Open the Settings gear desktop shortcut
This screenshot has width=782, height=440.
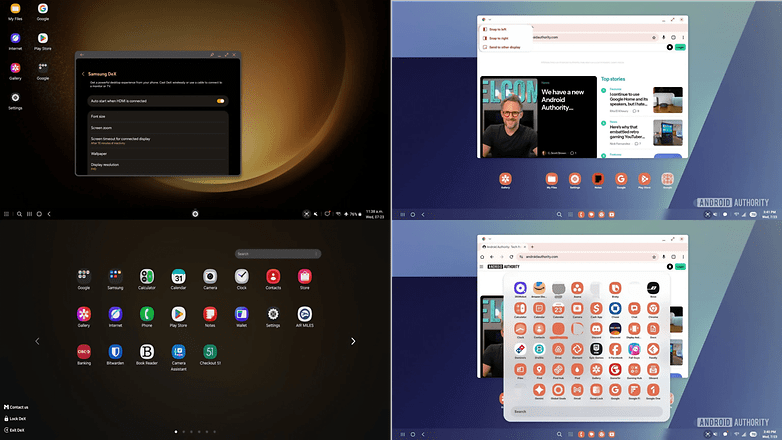click(x=15, y=100)
